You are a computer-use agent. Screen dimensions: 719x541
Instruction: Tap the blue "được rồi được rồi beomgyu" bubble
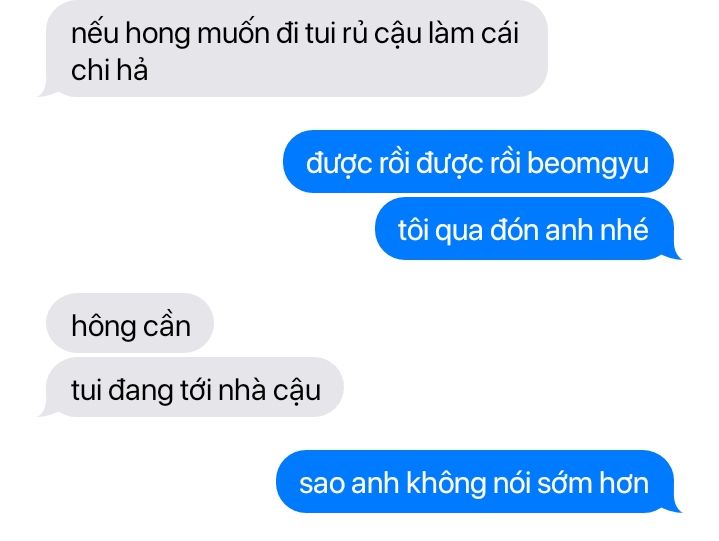(x=478, y=161)
